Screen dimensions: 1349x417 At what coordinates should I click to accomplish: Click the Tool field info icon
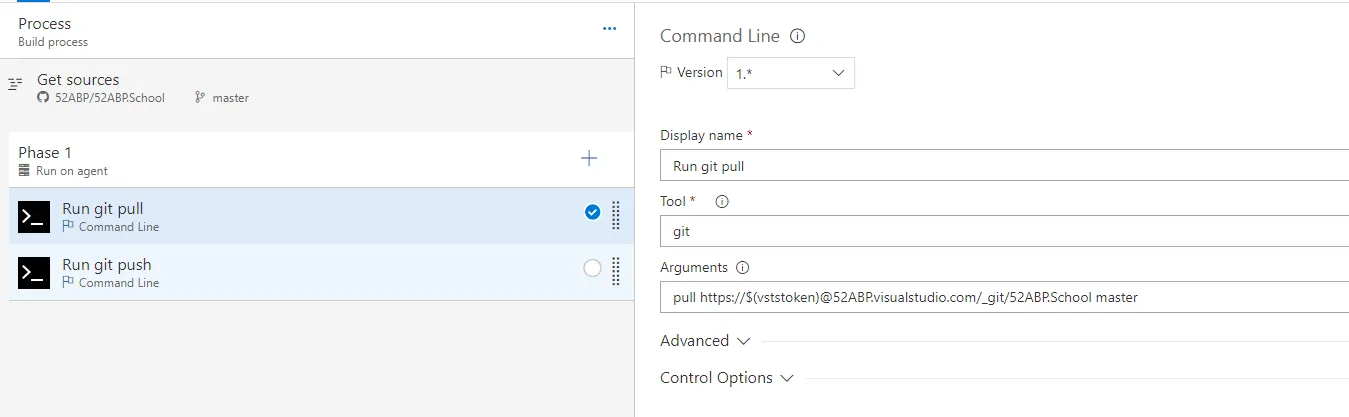[x=722, y=201]
